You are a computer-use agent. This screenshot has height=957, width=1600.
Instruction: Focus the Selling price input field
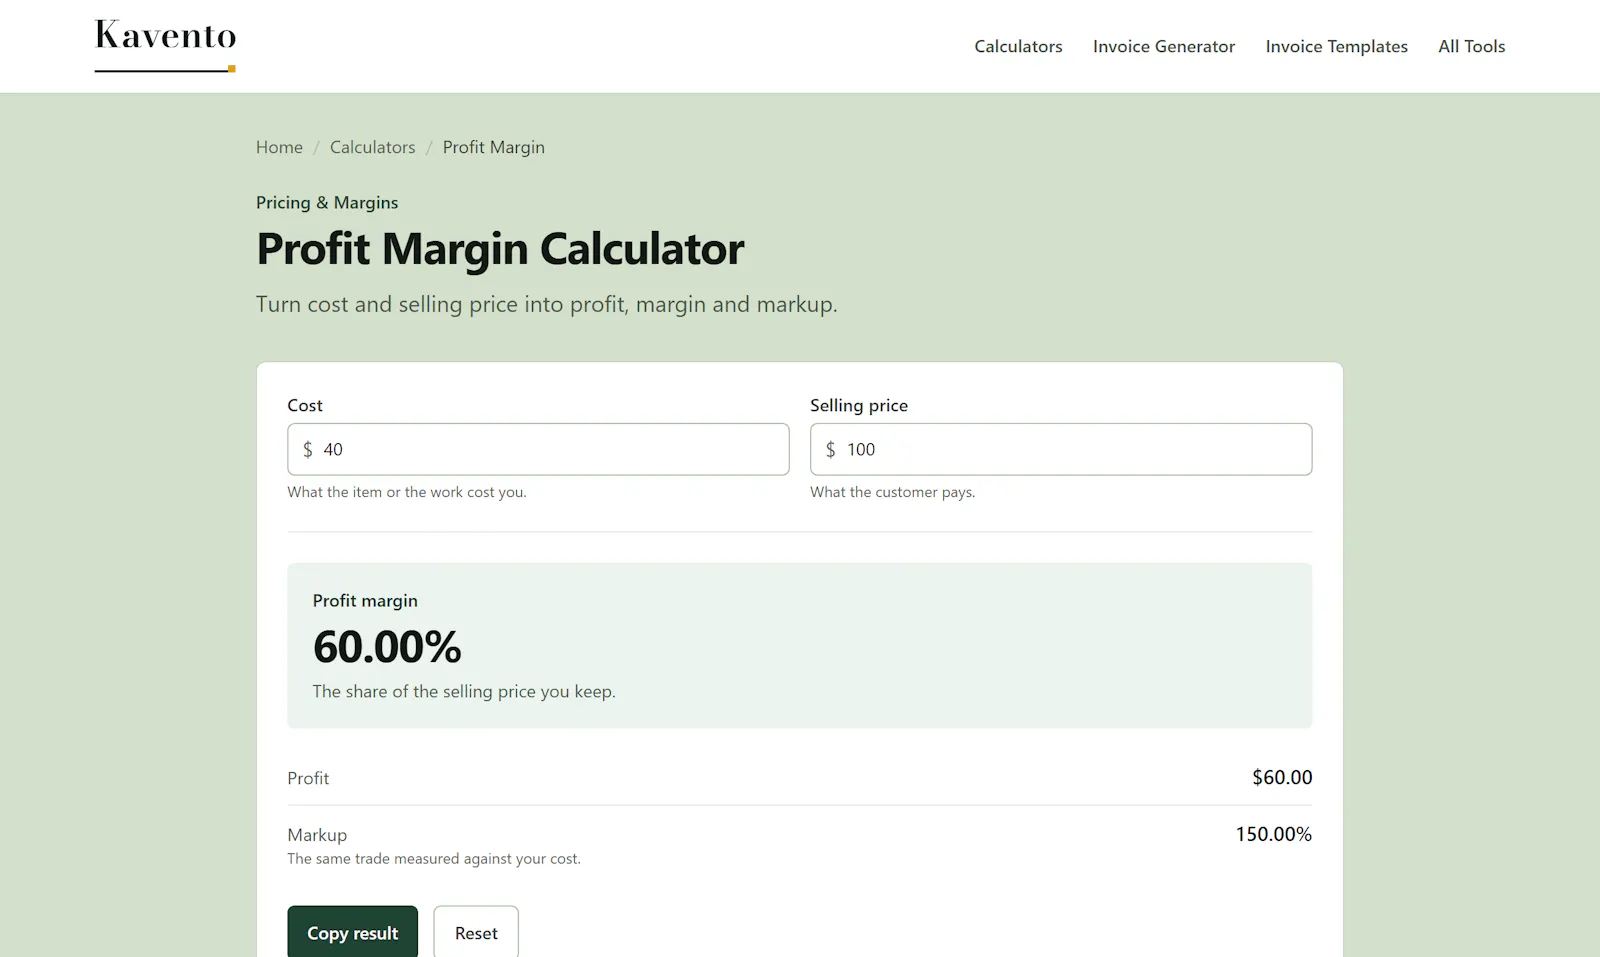1061,449
